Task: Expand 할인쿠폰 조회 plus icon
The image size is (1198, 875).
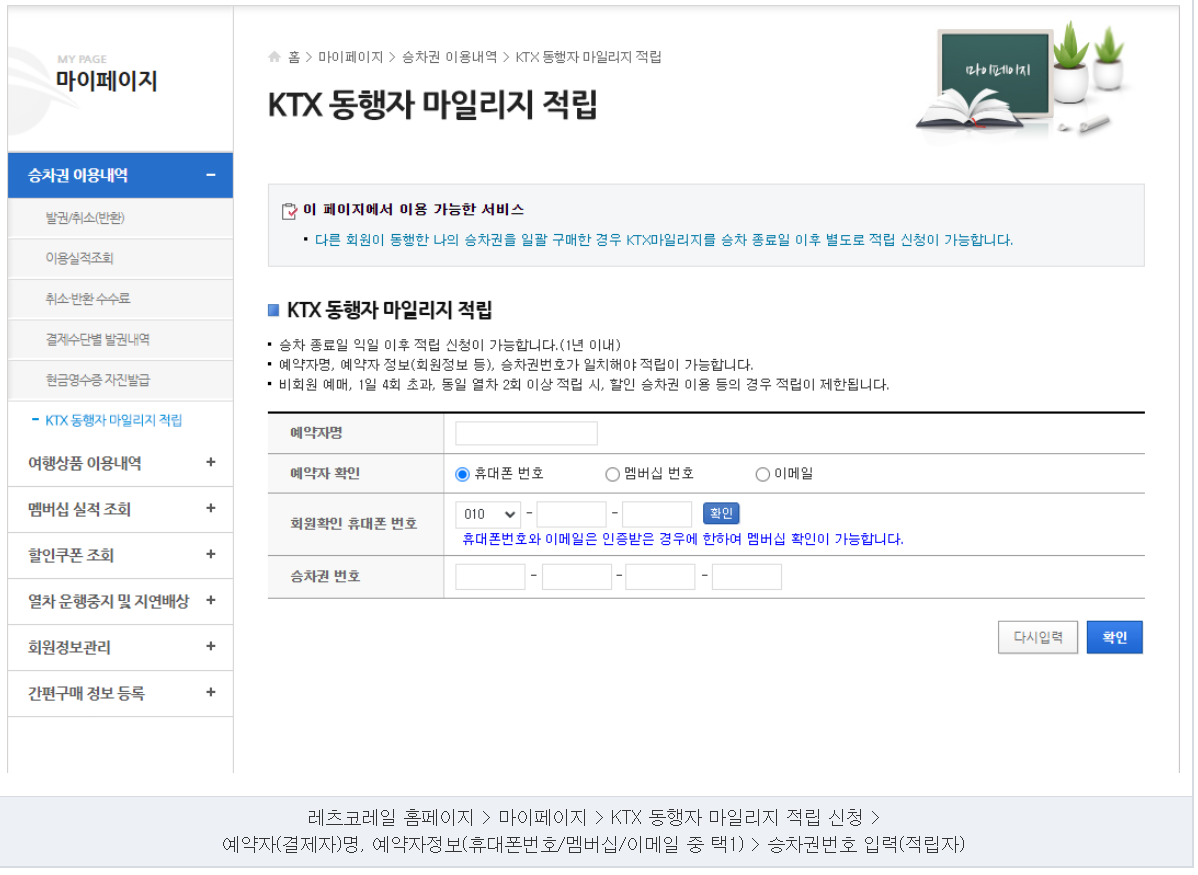Action: [x=211, y=555]
